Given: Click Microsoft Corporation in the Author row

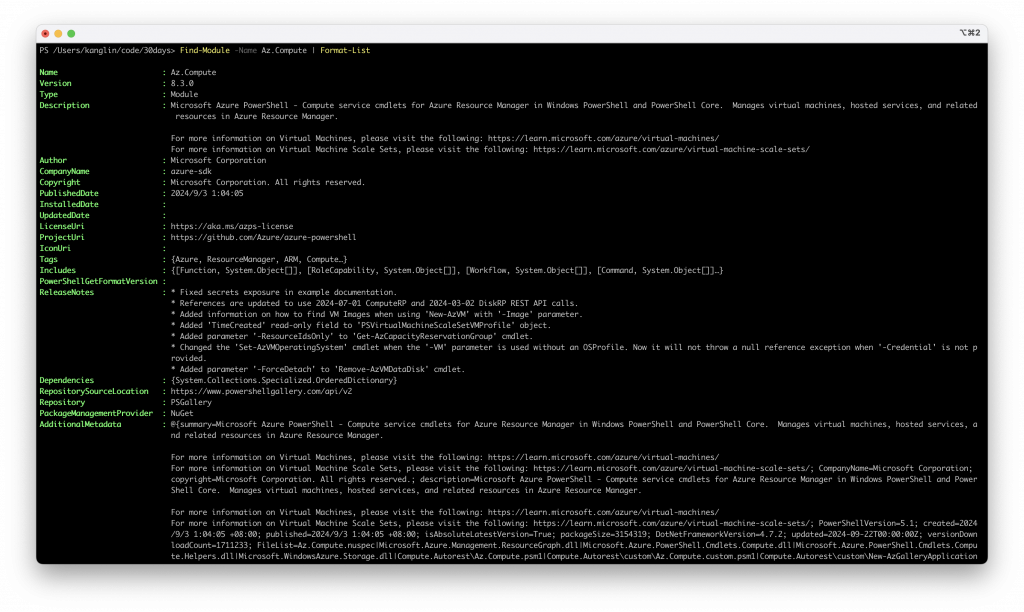Looking at the screenshot, I should click(x=218, y=160).
